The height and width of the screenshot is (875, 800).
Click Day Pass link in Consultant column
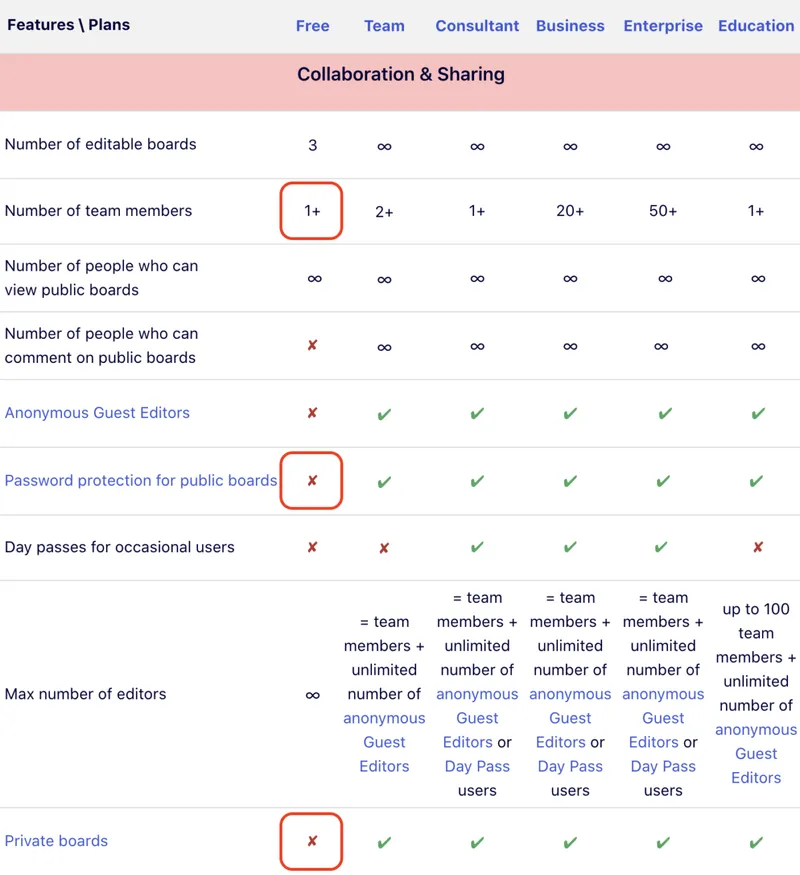477,766
